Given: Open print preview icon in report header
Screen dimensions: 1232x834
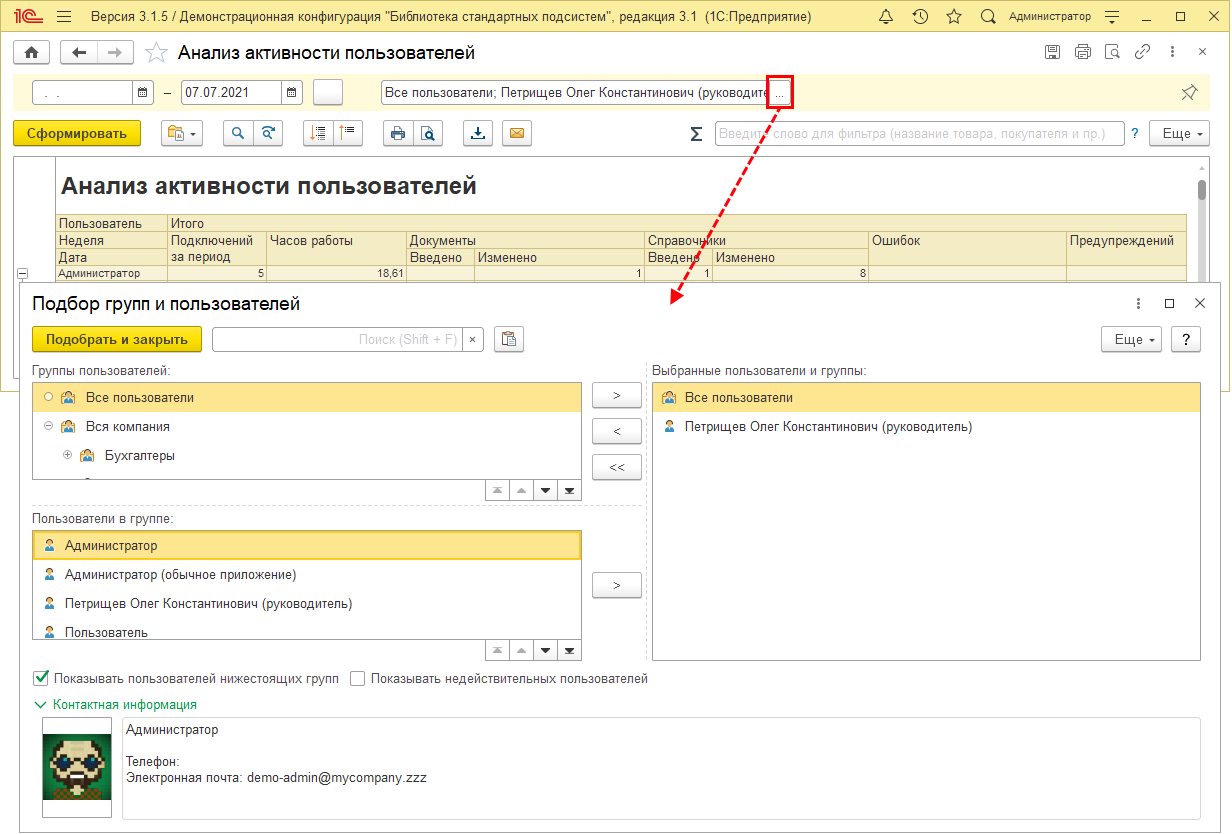Looking at the screenshot, I should (1112, 53).
